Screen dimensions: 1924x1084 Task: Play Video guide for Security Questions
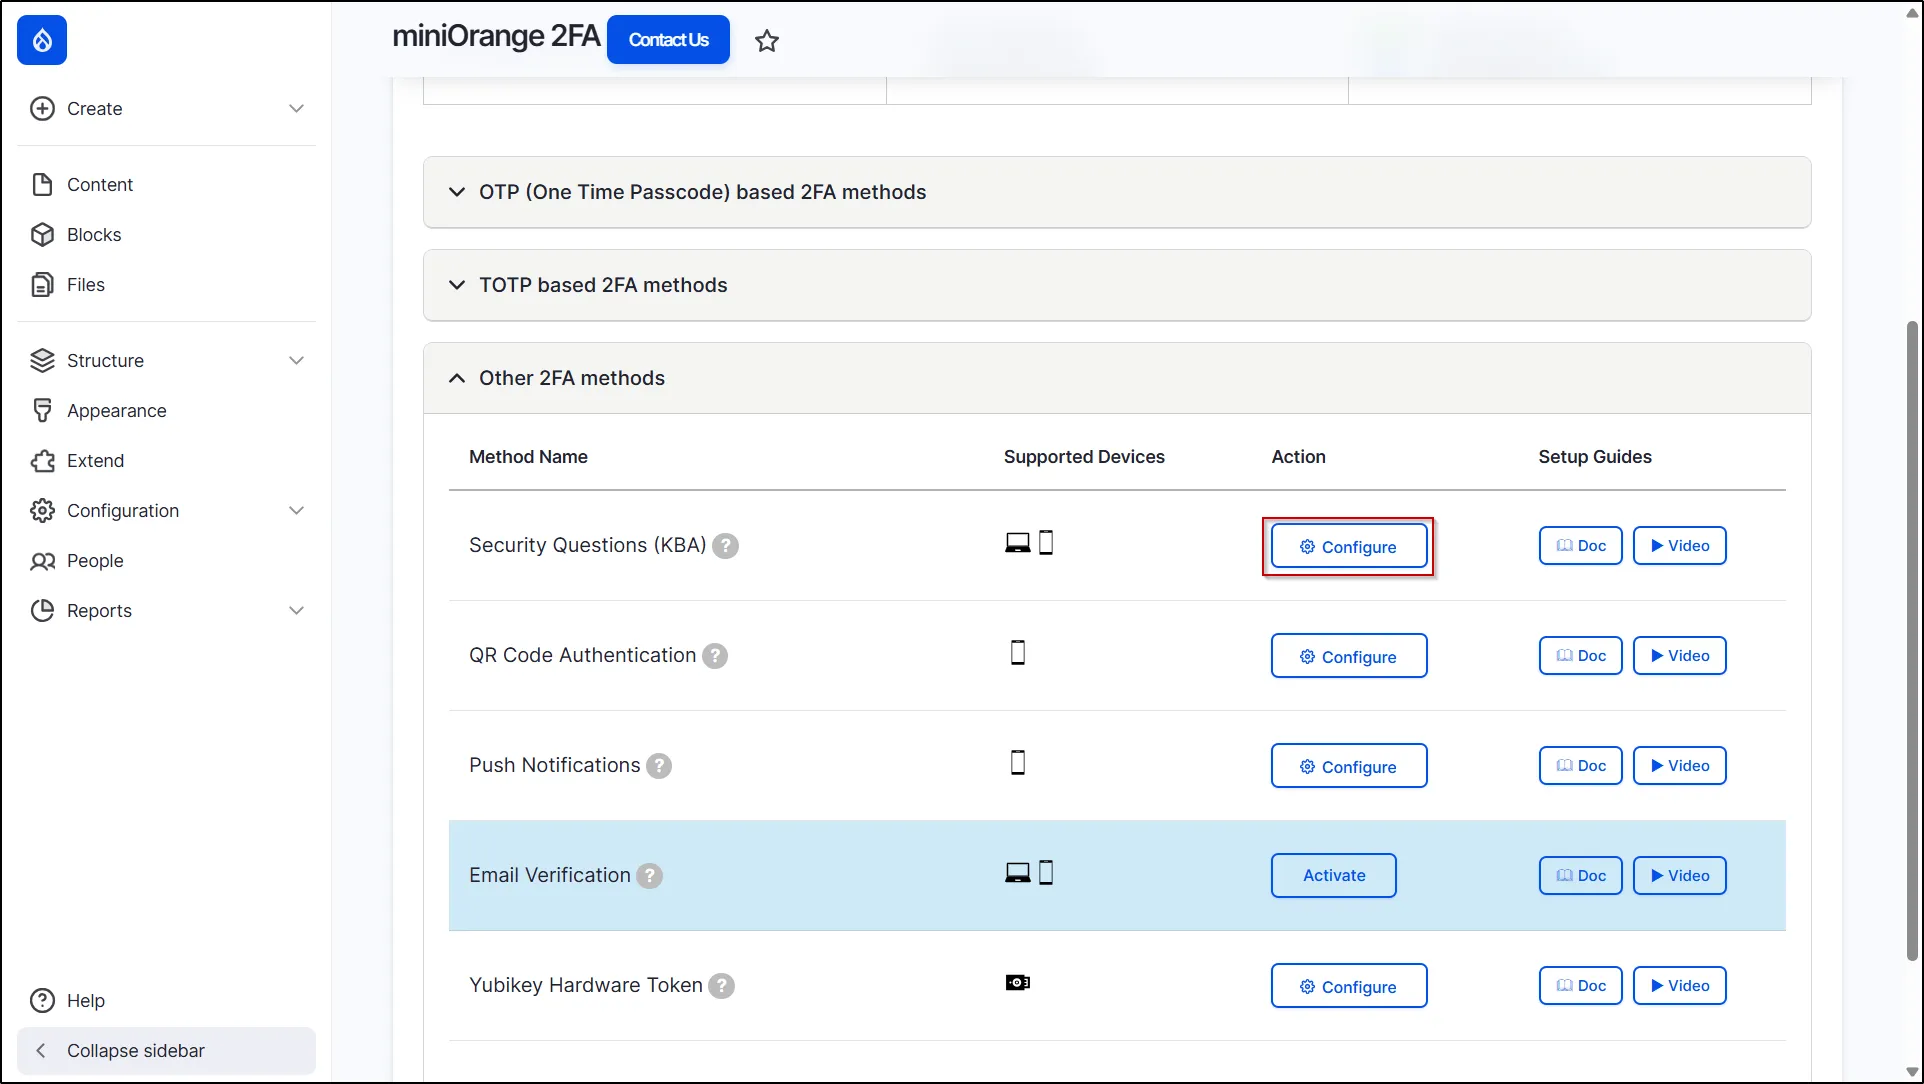[1680, 546]
